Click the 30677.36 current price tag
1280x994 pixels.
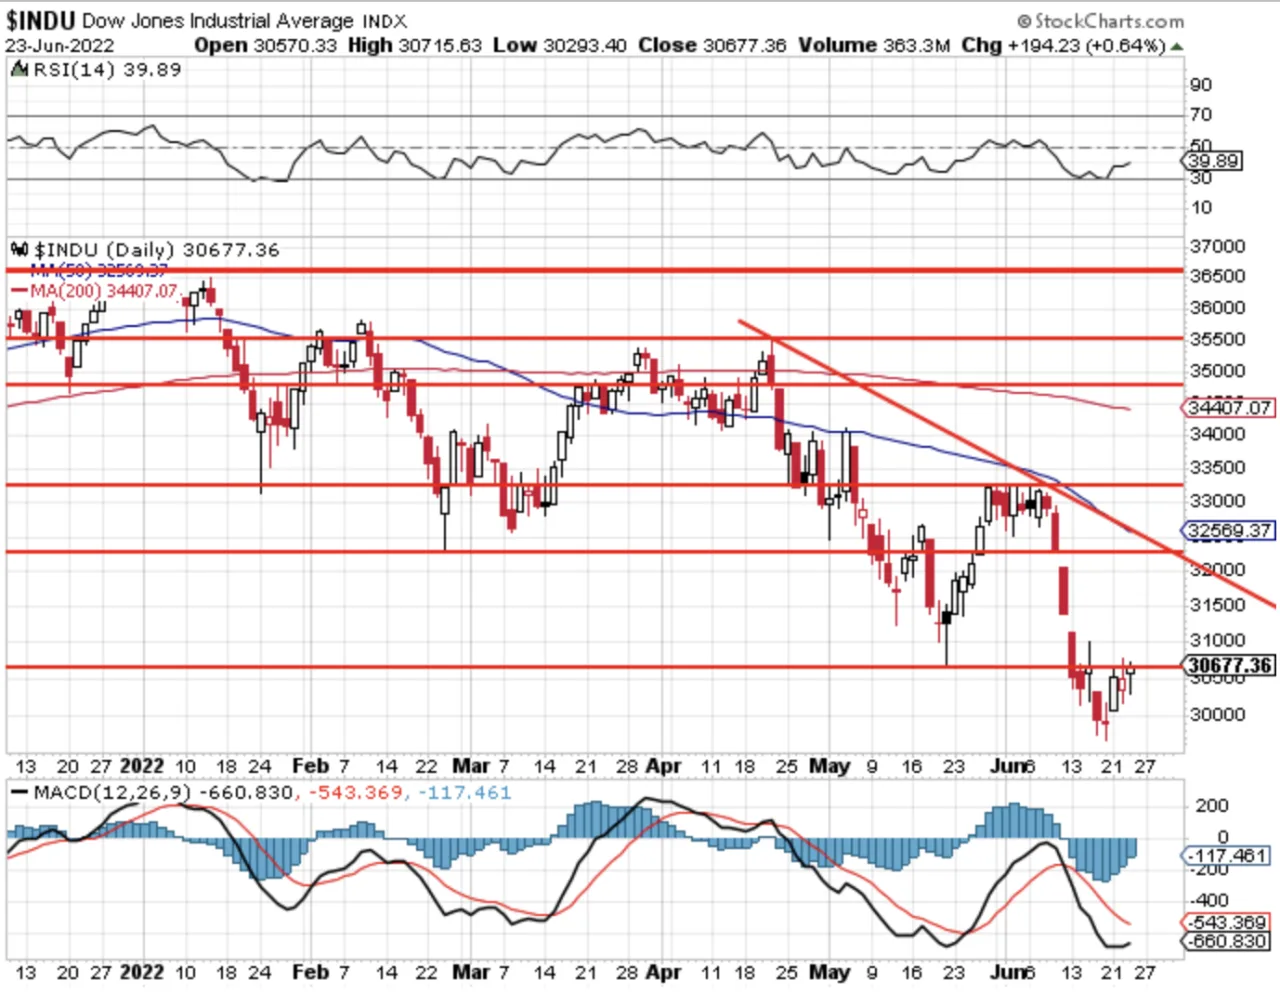click(x=1230, y=665)
